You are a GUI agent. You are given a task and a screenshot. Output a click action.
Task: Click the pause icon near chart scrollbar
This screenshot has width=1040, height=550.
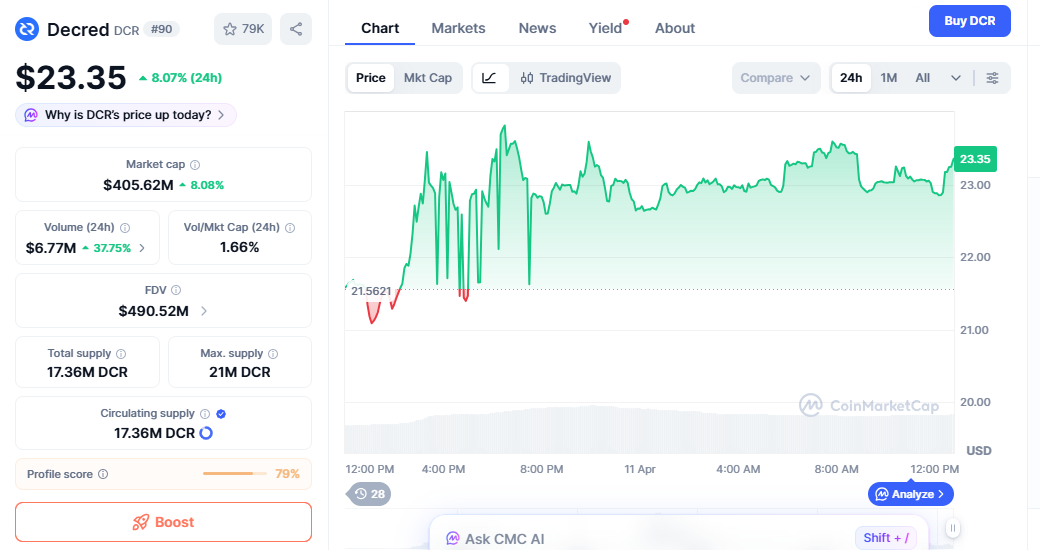click(952, 528)
